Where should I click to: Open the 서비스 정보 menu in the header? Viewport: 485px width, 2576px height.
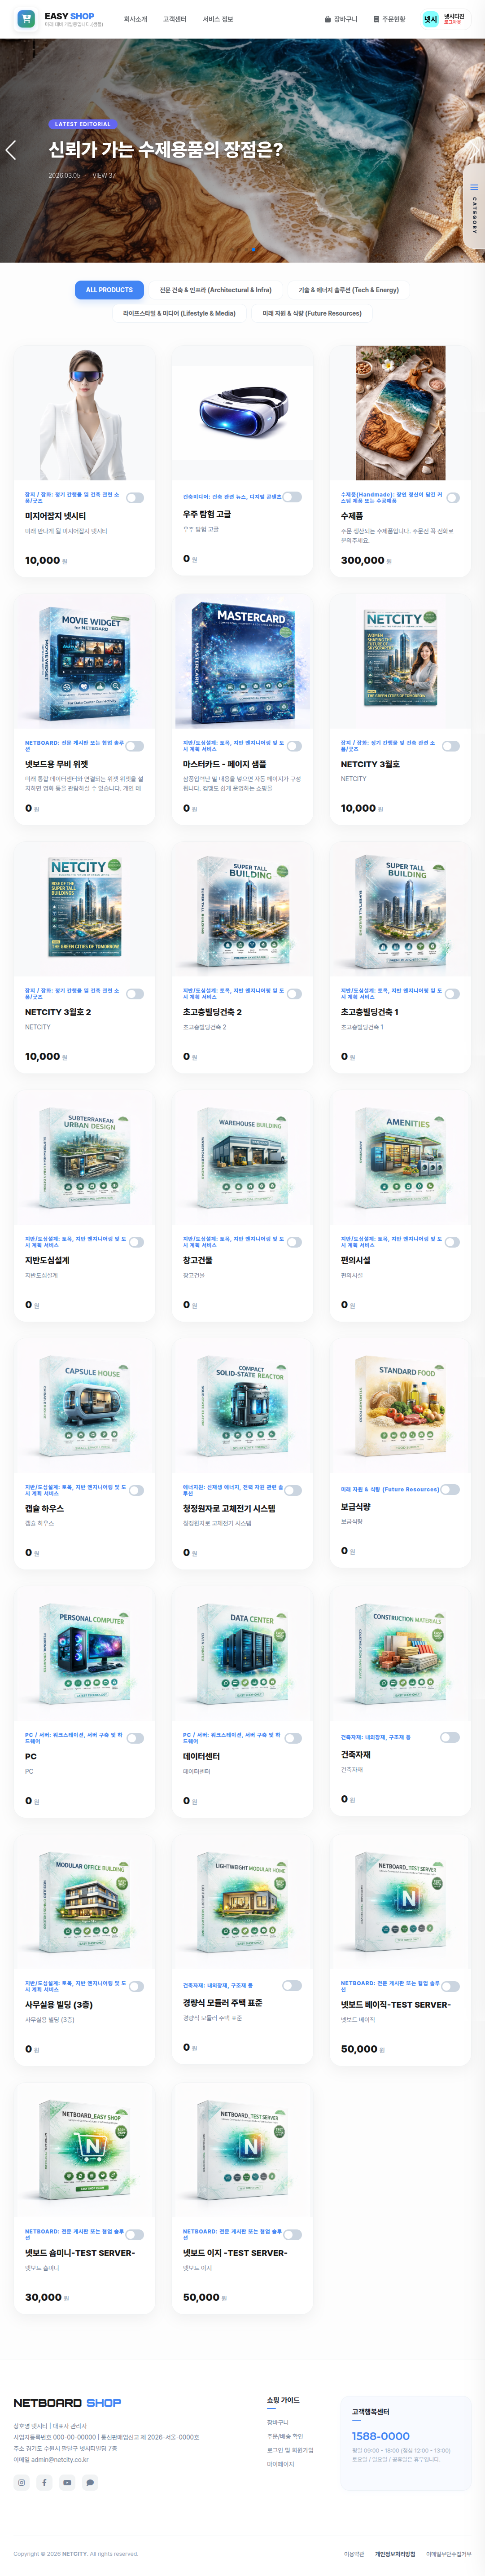tap(218, 19)
